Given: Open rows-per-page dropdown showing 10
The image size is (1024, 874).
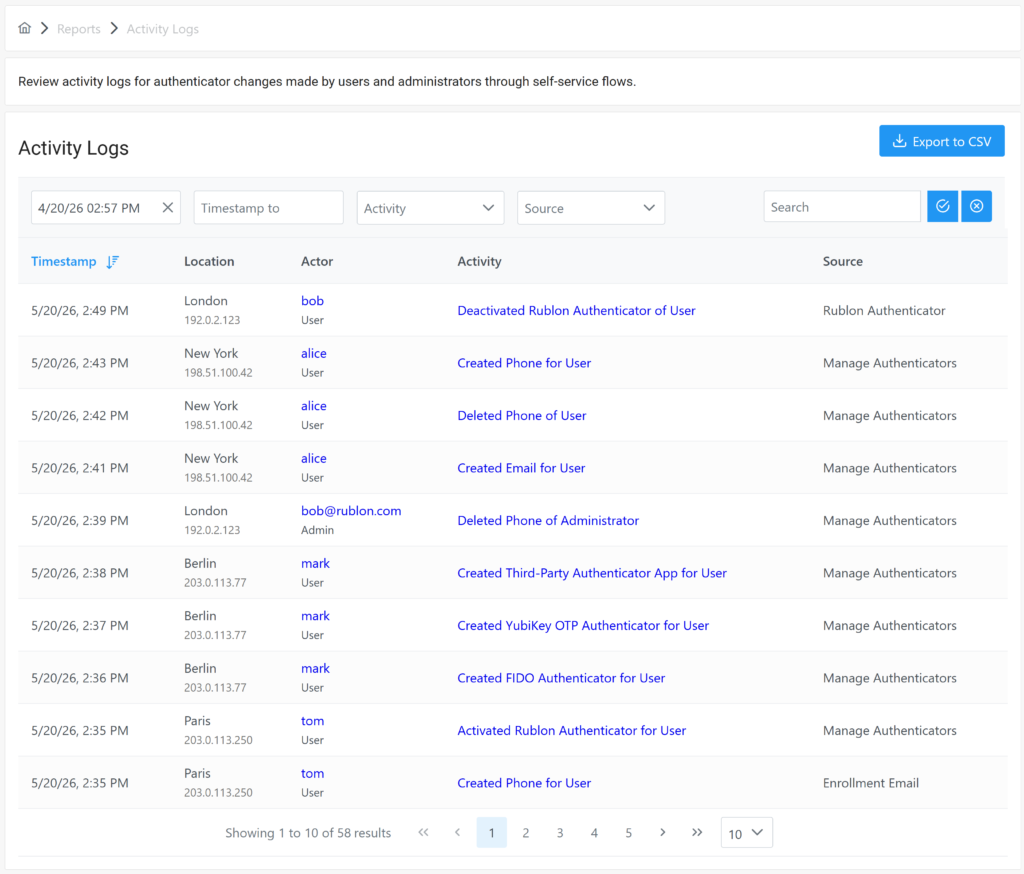Looking at the screenshot, I should [746, 833].
